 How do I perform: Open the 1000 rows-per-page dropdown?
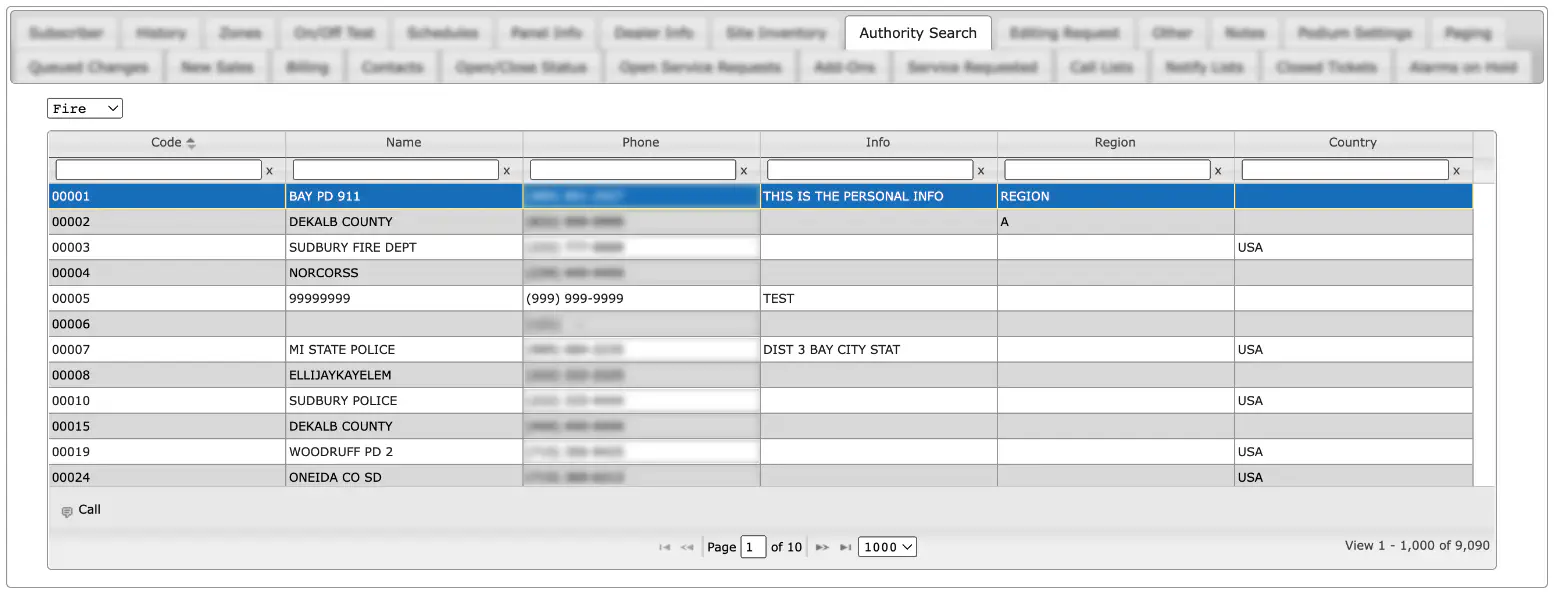click(887, 547)
